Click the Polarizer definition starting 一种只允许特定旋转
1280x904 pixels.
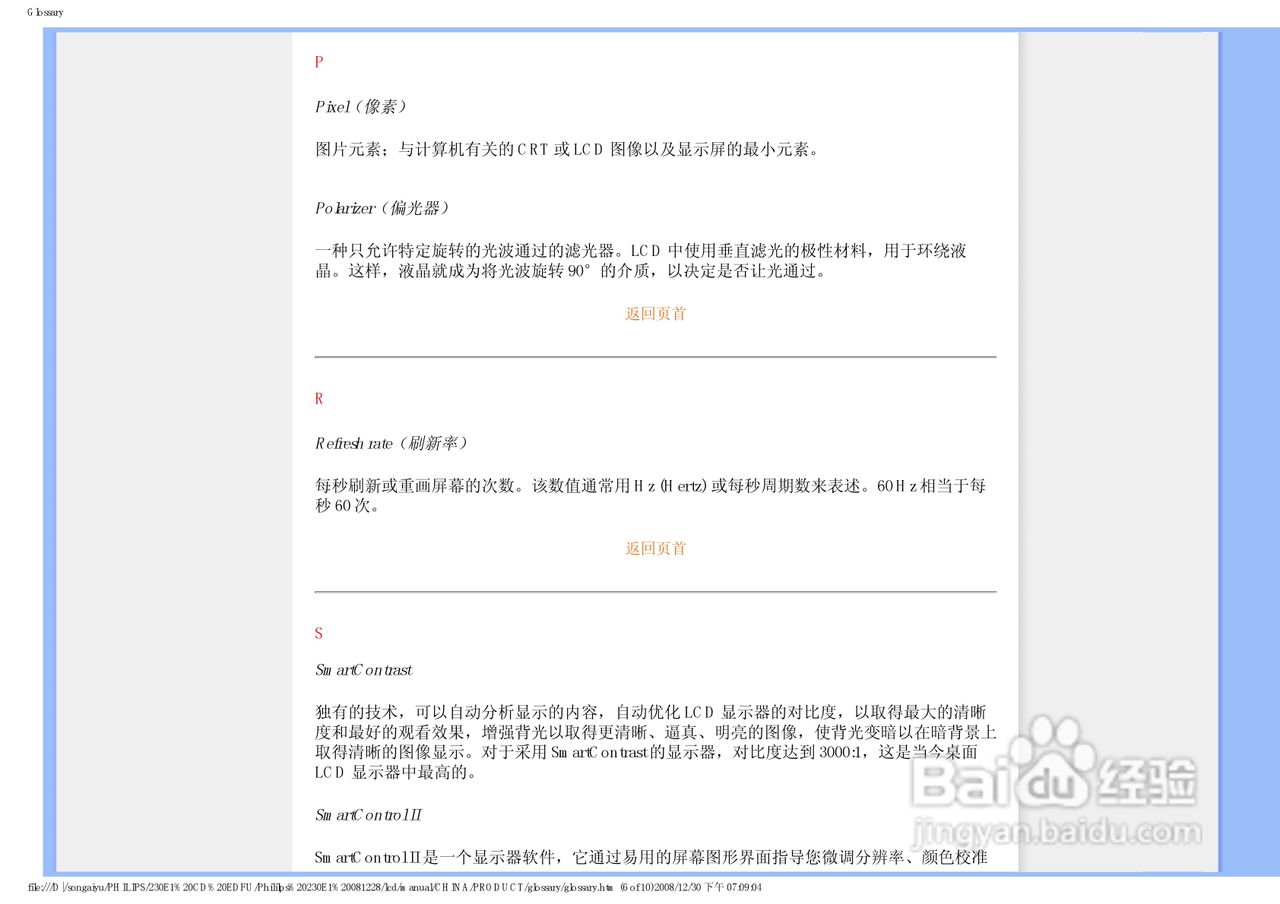pyautogui.click(x=641, y=261)
